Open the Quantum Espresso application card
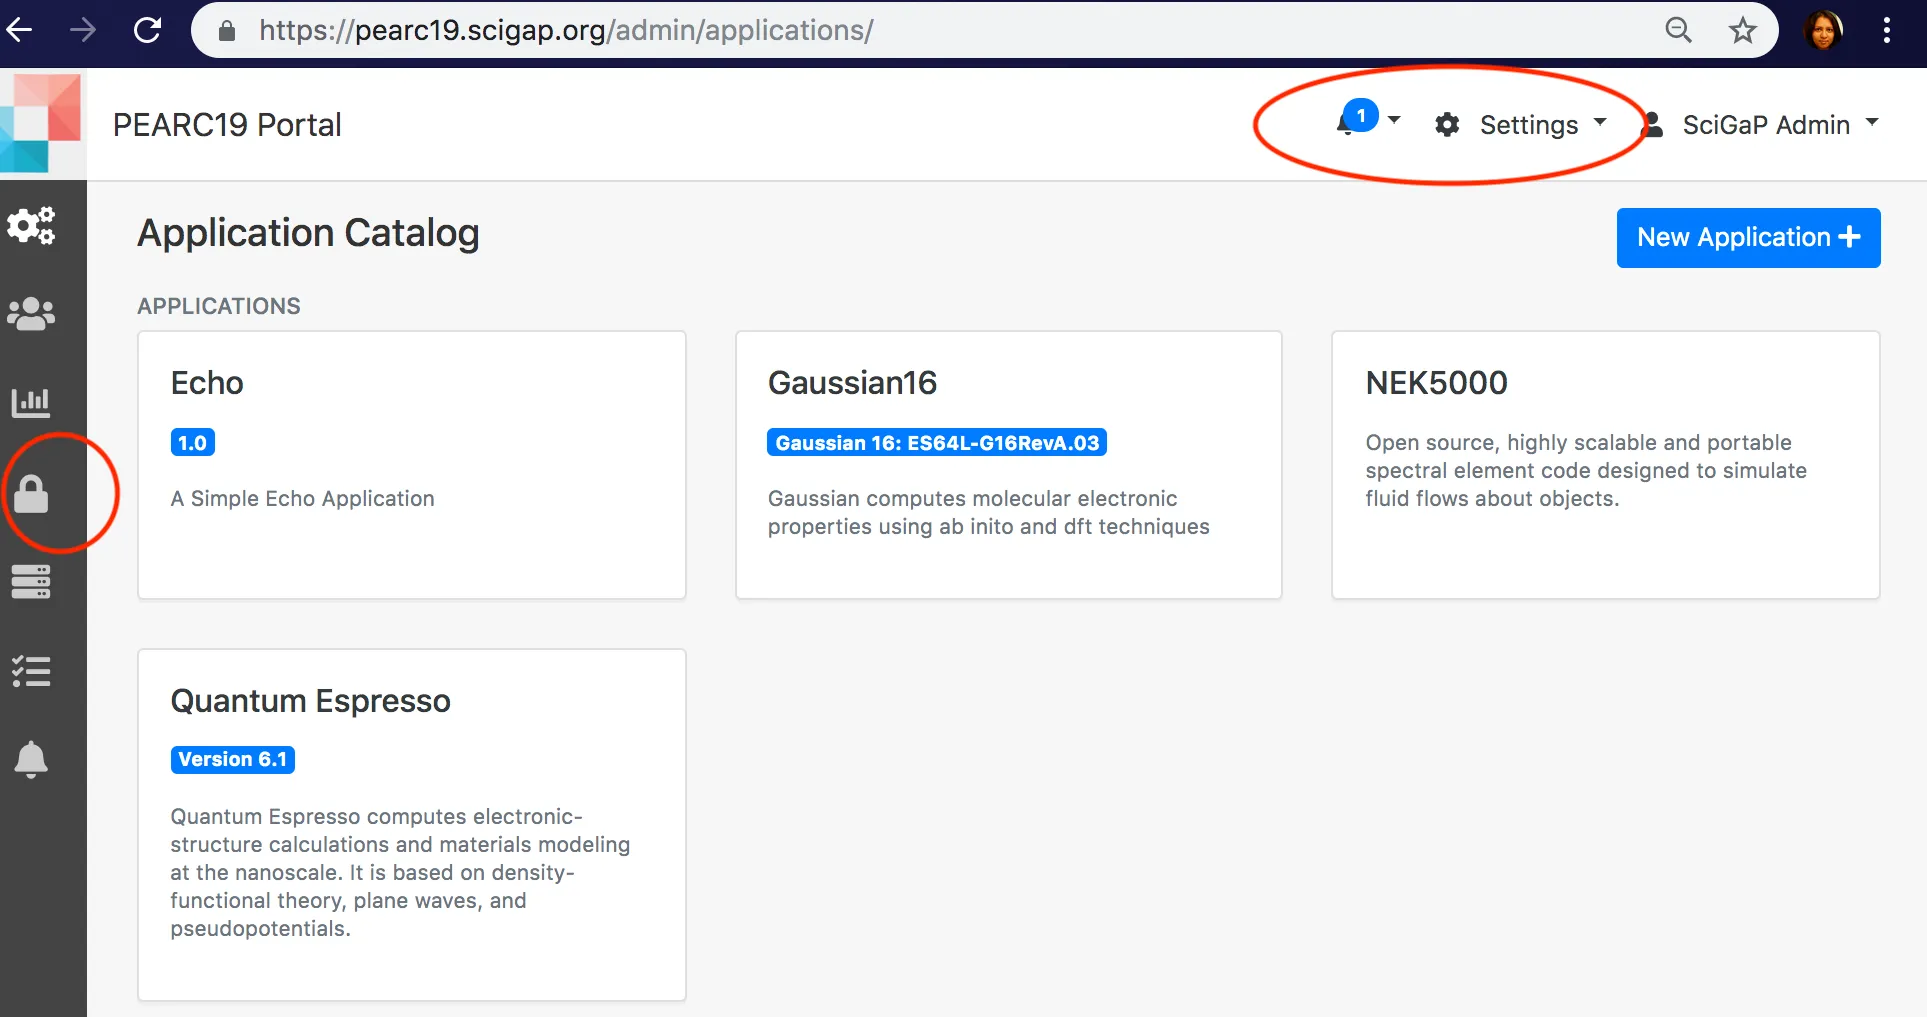Screen dimensions: 1927x1017 click(412, 825)
